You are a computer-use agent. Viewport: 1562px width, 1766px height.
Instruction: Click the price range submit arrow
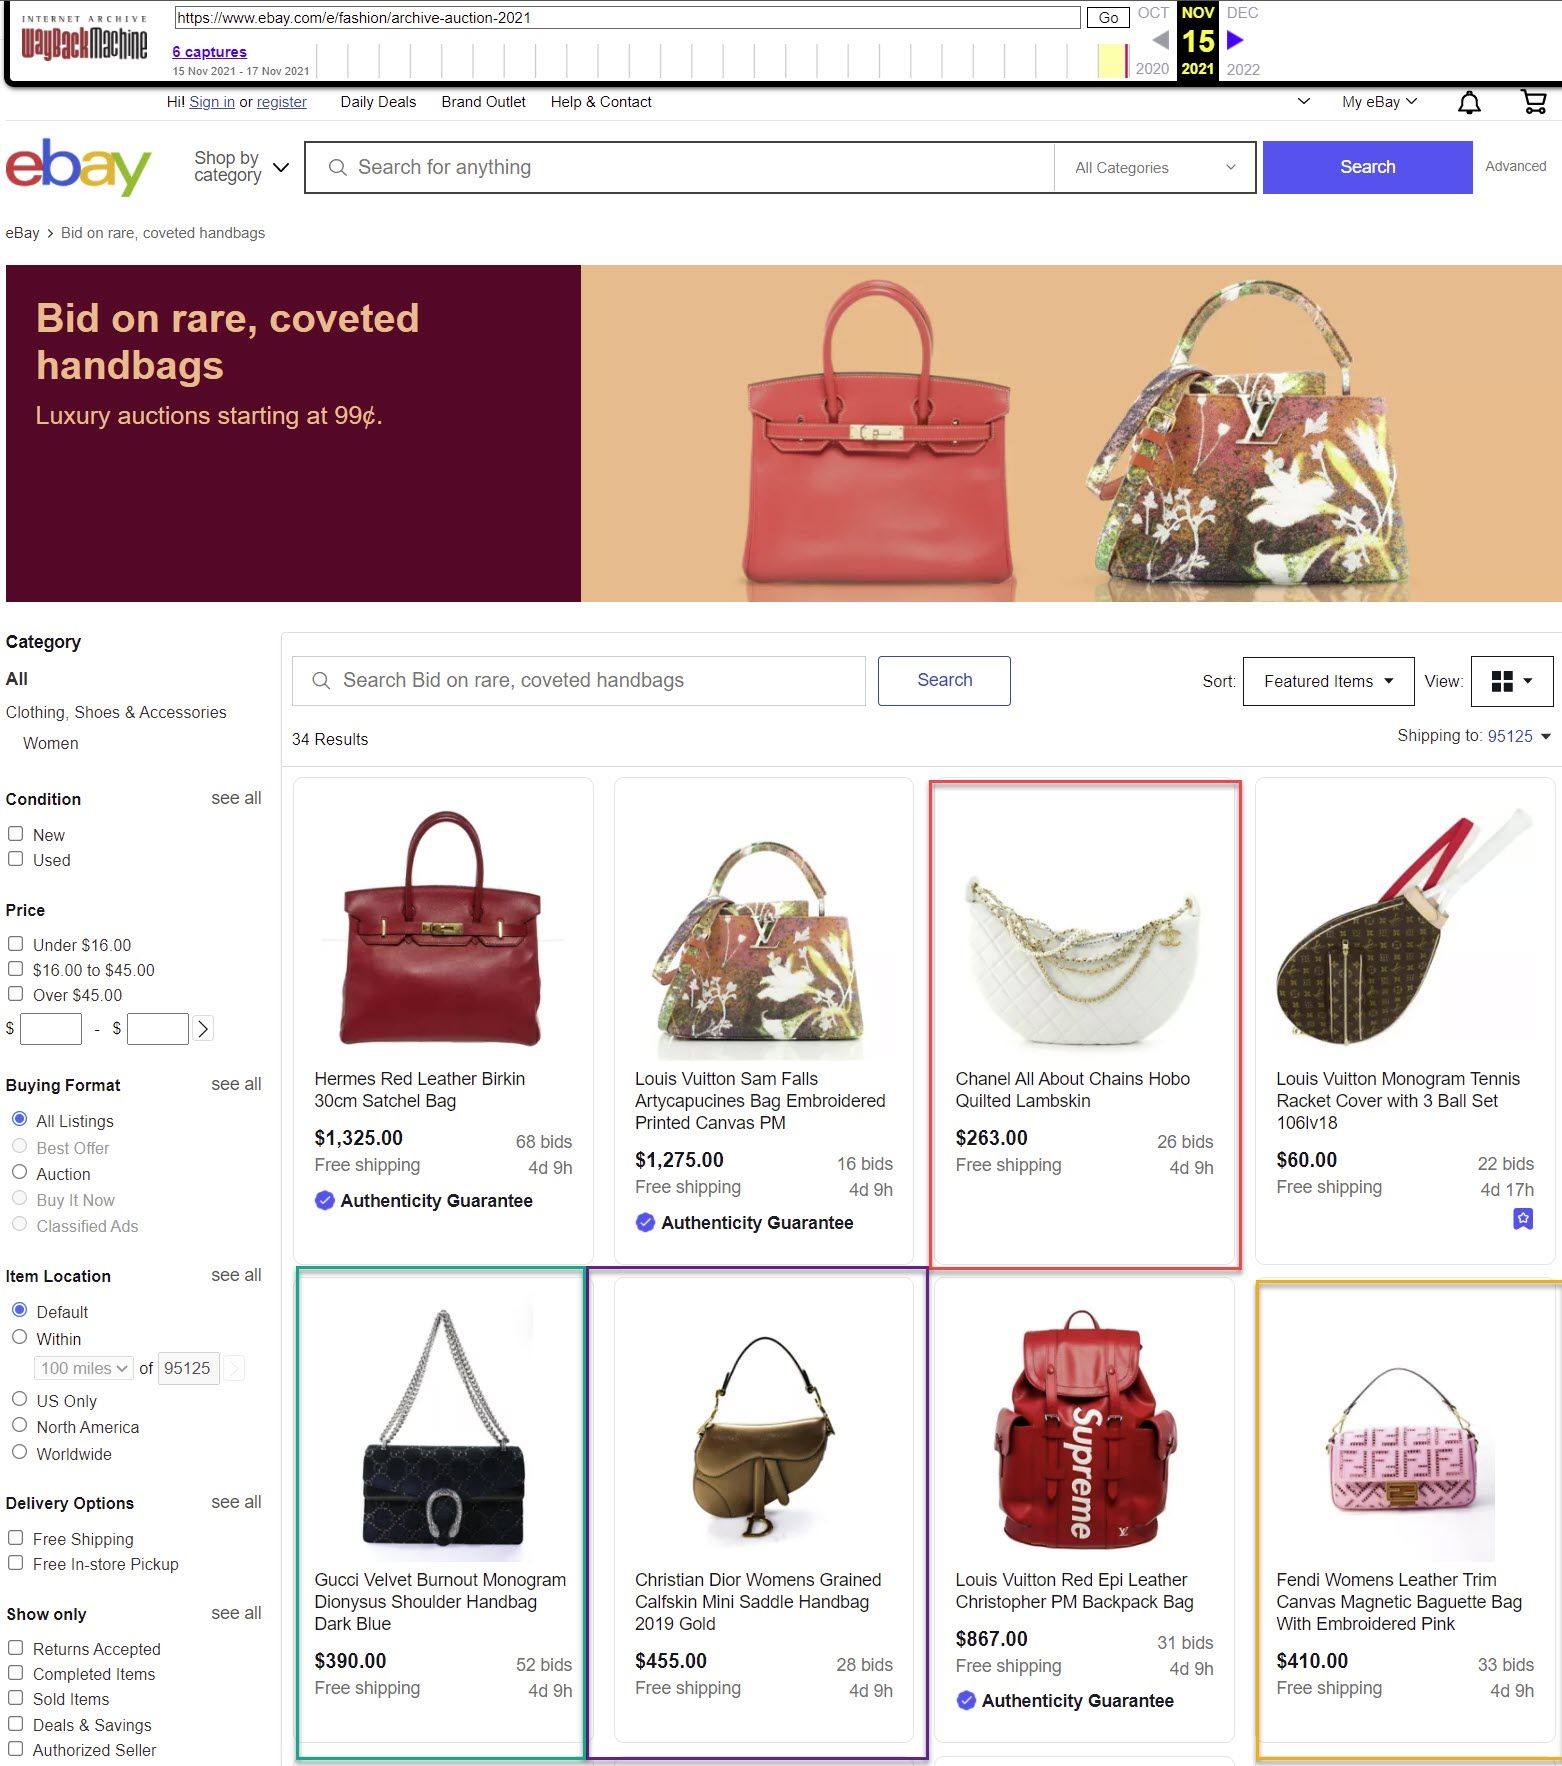coord(203,1028)
